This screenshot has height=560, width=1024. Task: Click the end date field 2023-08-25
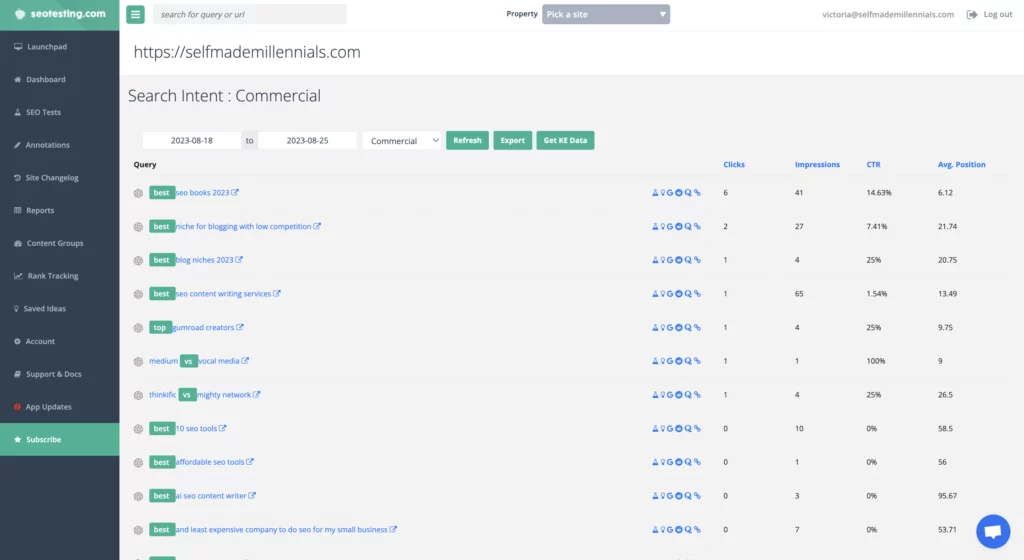(307, 140)
